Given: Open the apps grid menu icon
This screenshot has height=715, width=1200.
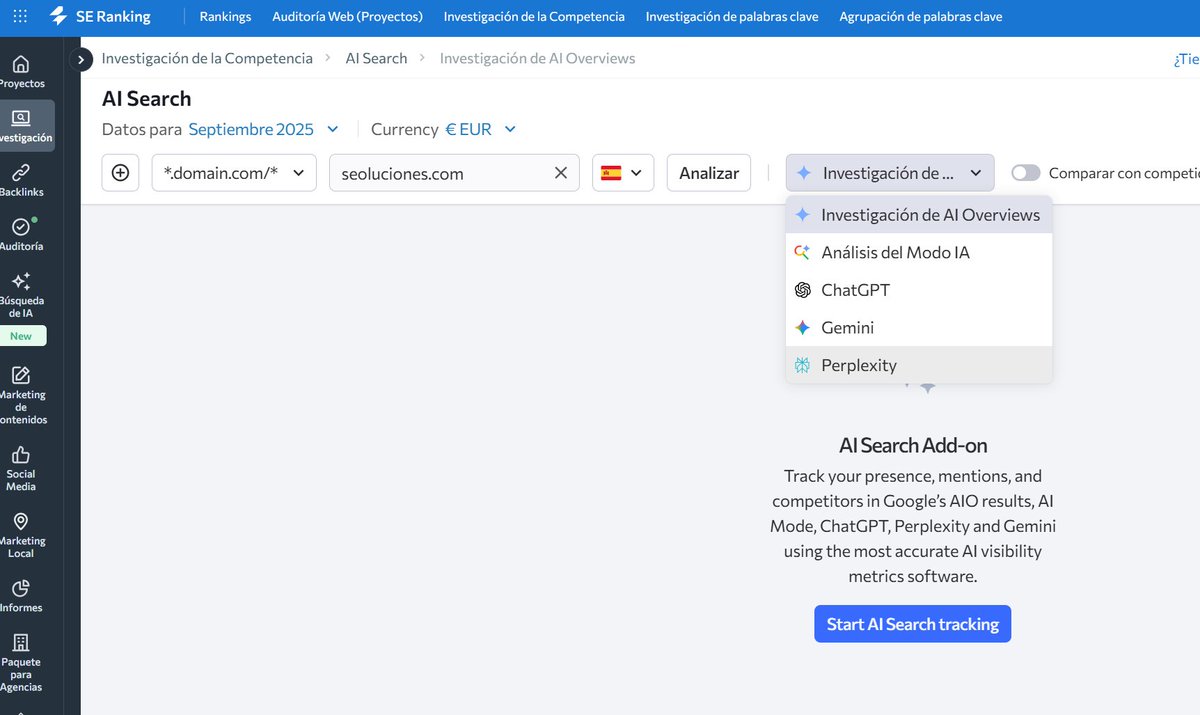Looking at the screenshot, I should pos(21,17).
